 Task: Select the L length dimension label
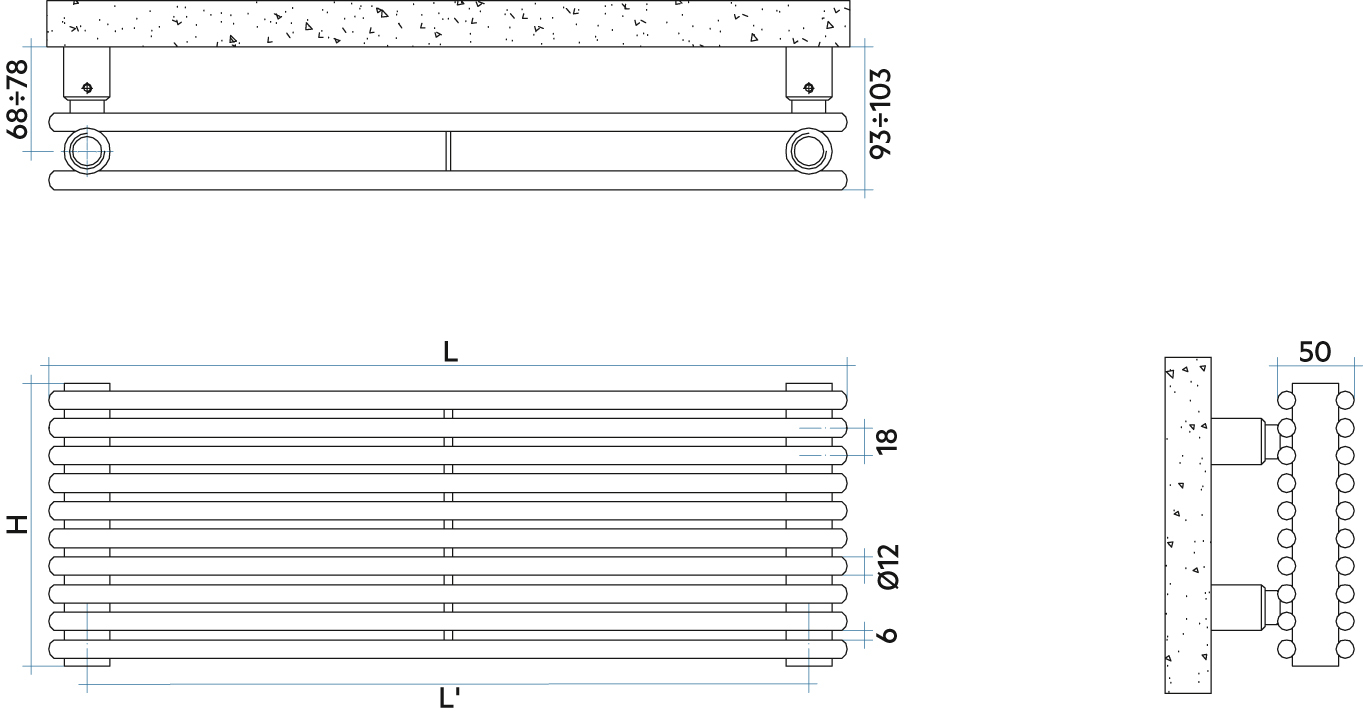click(x=451, y=352)
